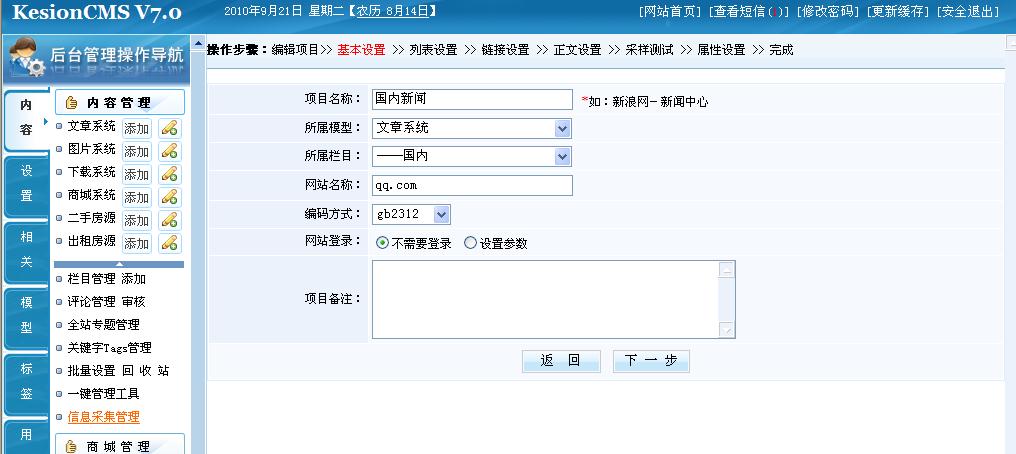Click the pencil add icon beside 二手房源
This screenshot has width=1016, height=454.
170,220
